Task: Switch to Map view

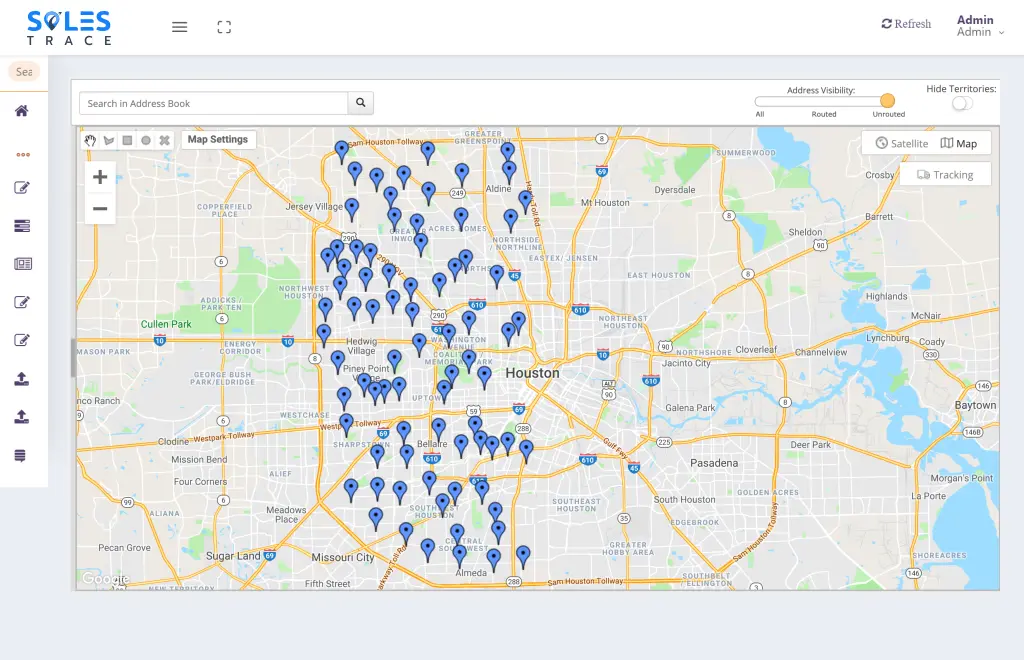Action: pyautogui.click(x=959, y=143)
